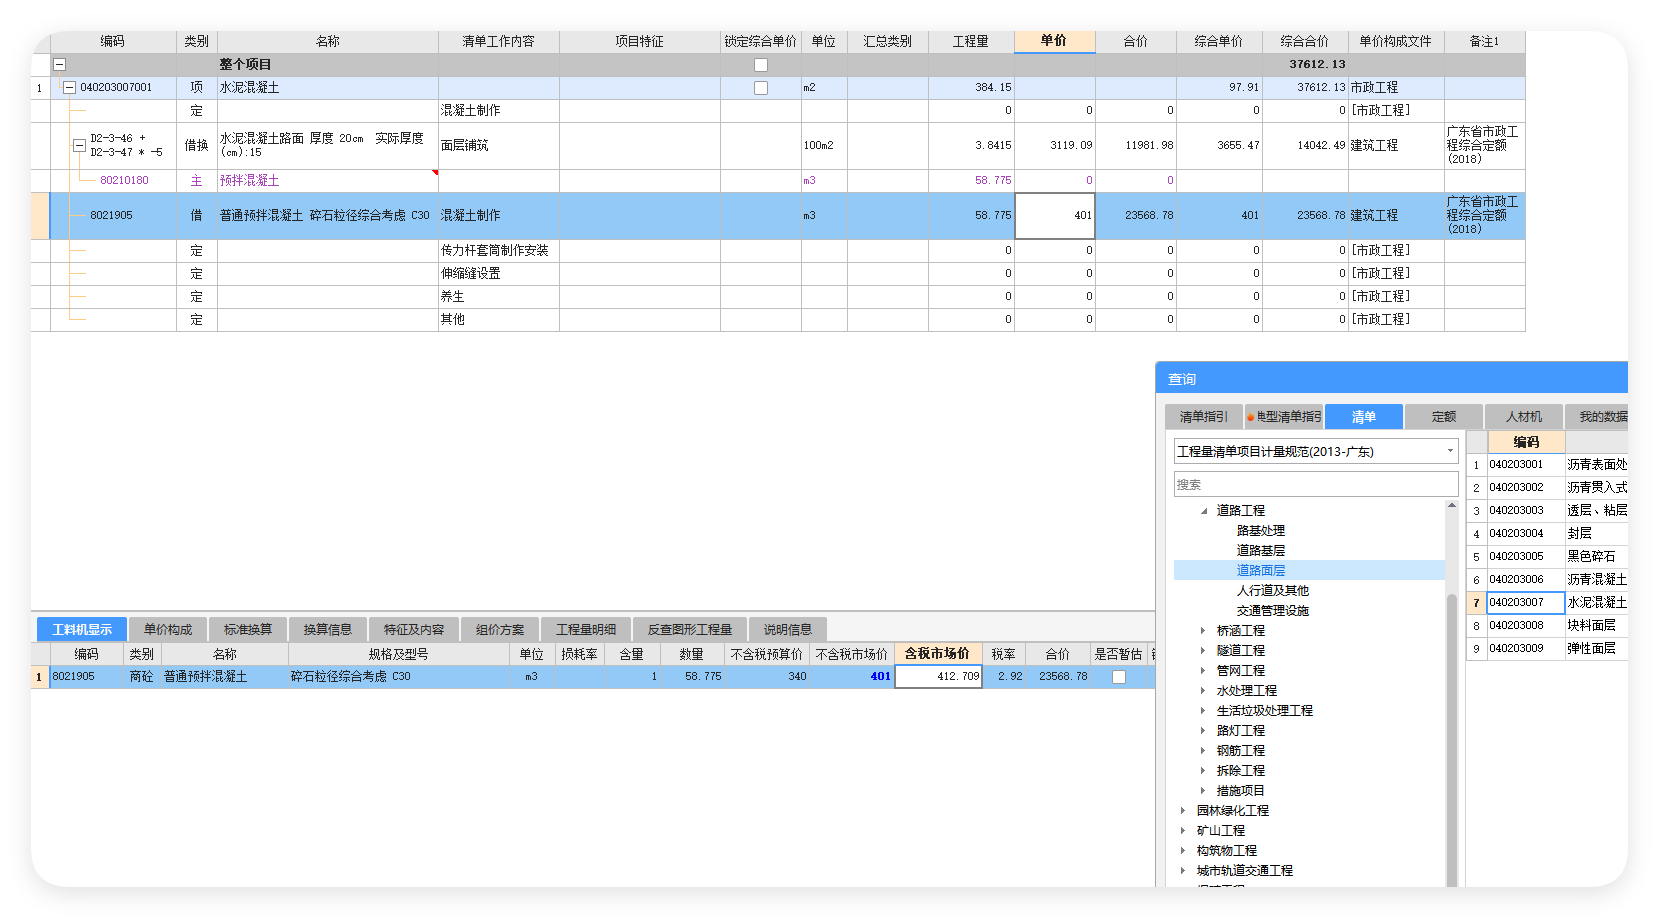1659x918 pixels.
Task: Click the 412.709 含税市场价 cell
Action: [x=938, y=677]
